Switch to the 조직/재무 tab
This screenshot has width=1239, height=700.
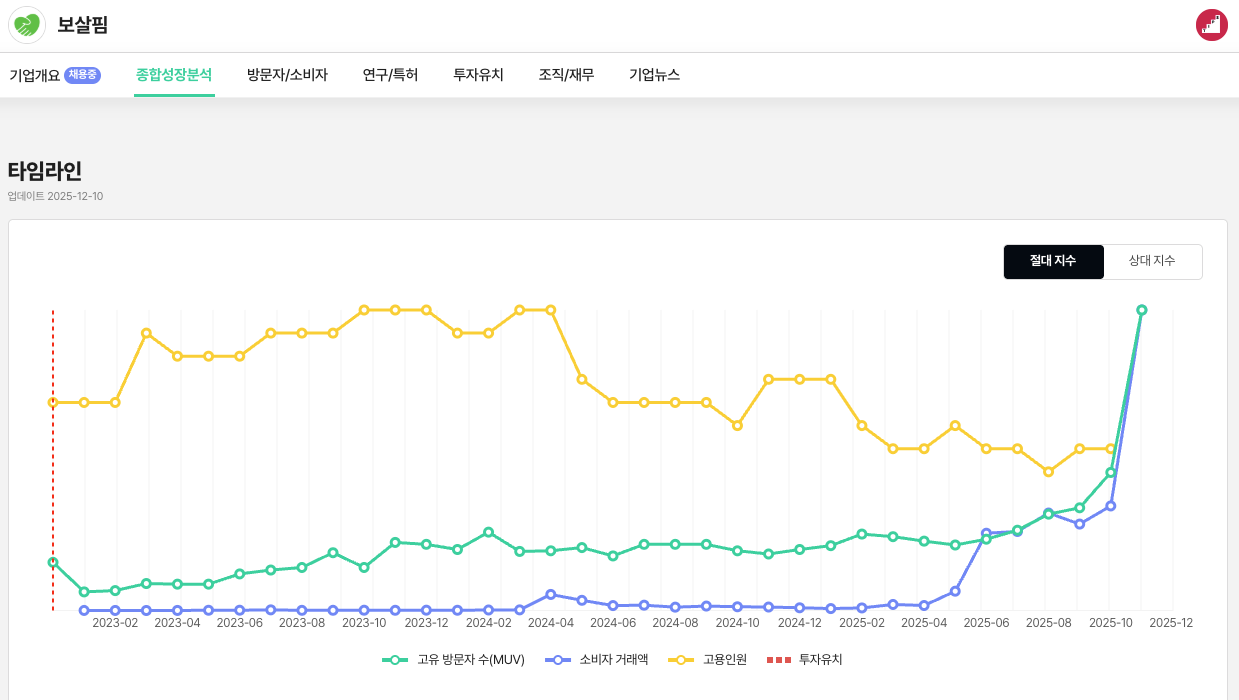[566, 74]
